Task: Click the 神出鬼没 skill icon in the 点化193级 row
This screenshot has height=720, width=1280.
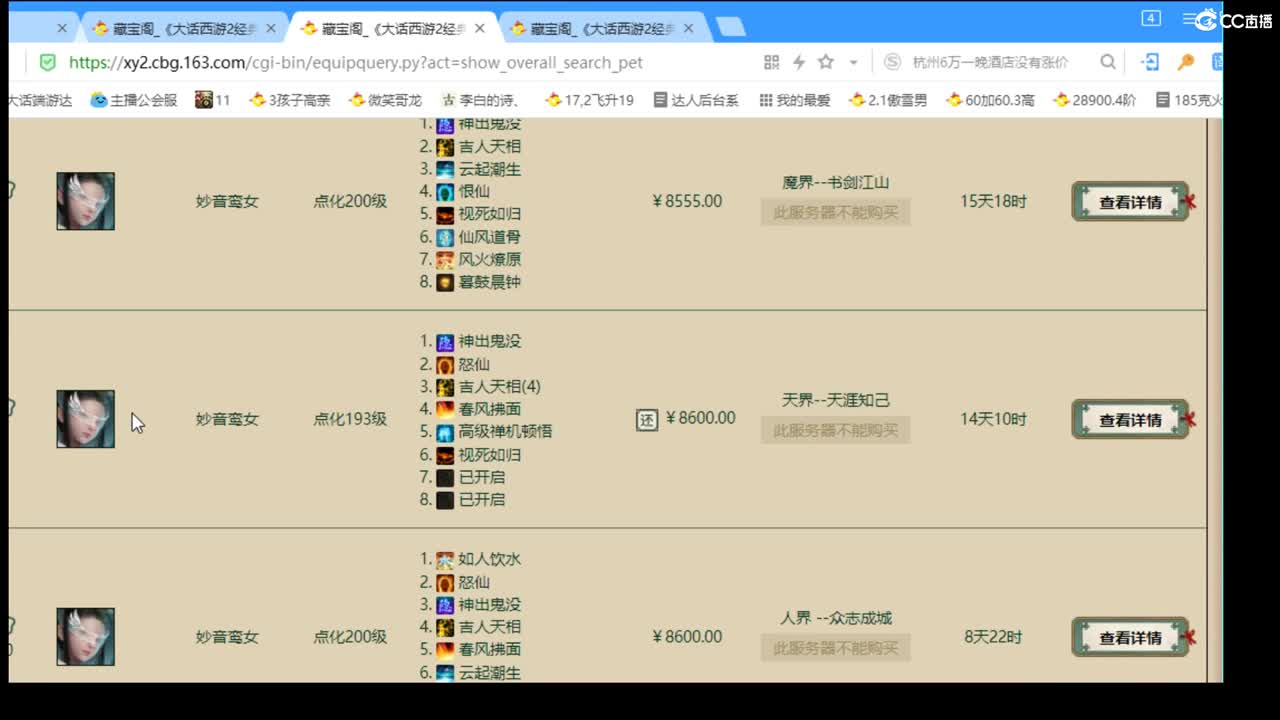Action: (x=445, y=342)
